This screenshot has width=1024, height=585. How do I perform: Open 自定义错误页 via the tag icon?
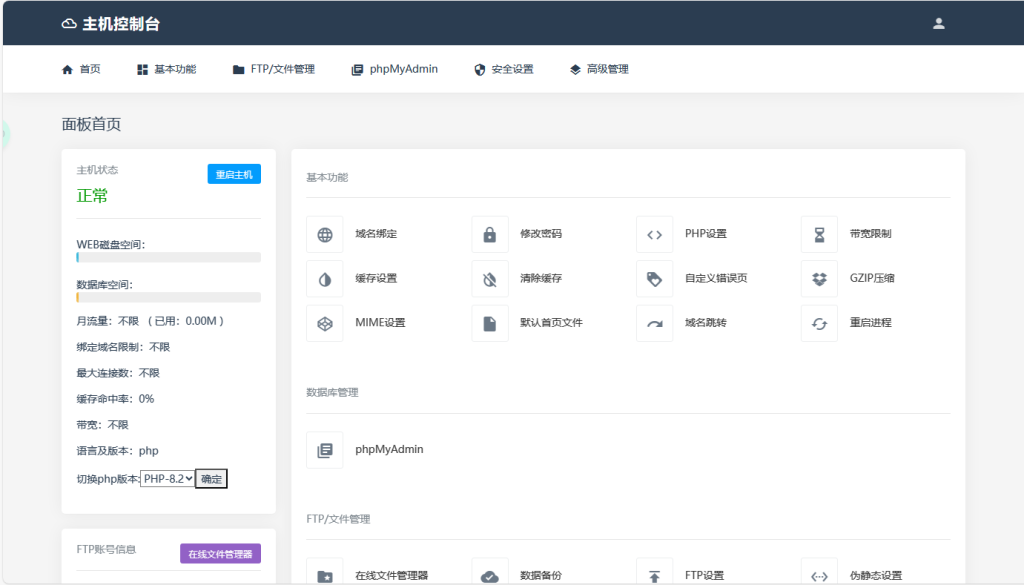tap(654, 279)
